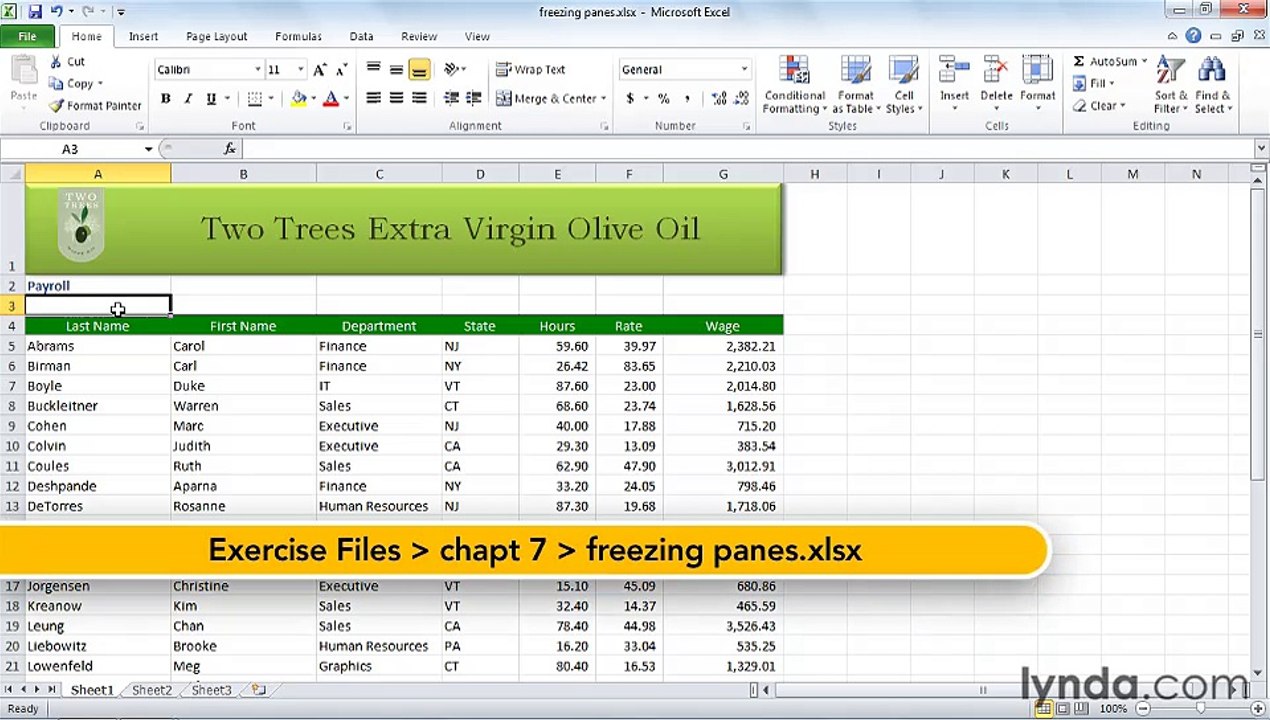Open the Alignment group dialog launcher
The width and height of the screenshot is (1270, 720).
tap(604, 126)
